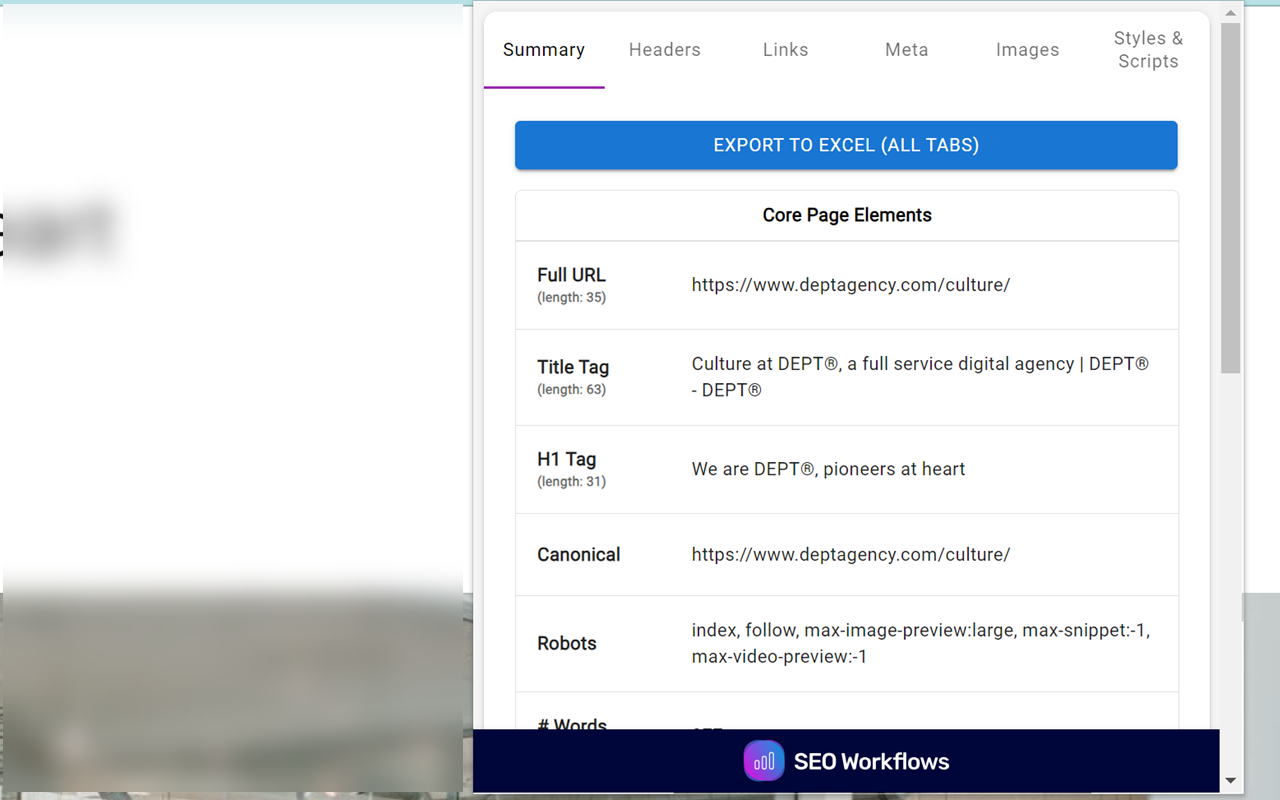Image resolution: width=1280 pixels, height=800 pixels.
Task: Click the '(length: 63)' note
Action: coord(571,389)
